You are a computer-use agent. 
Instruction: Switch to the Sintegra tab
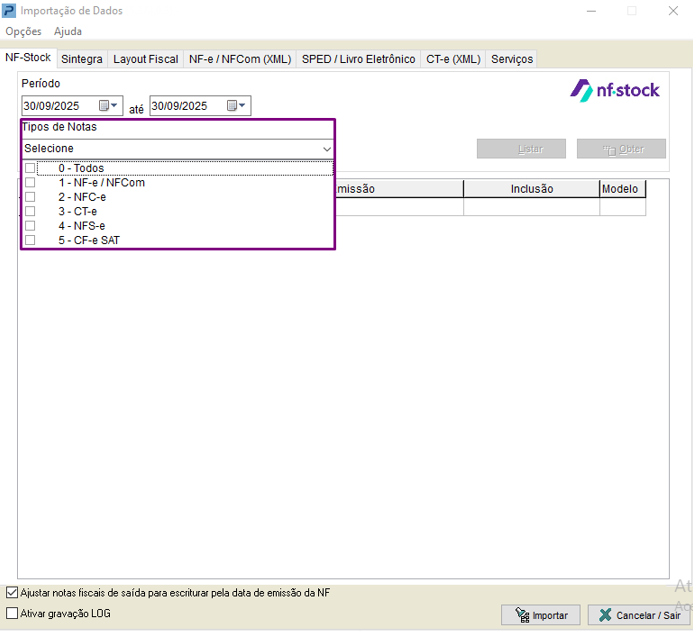(82, 59)
